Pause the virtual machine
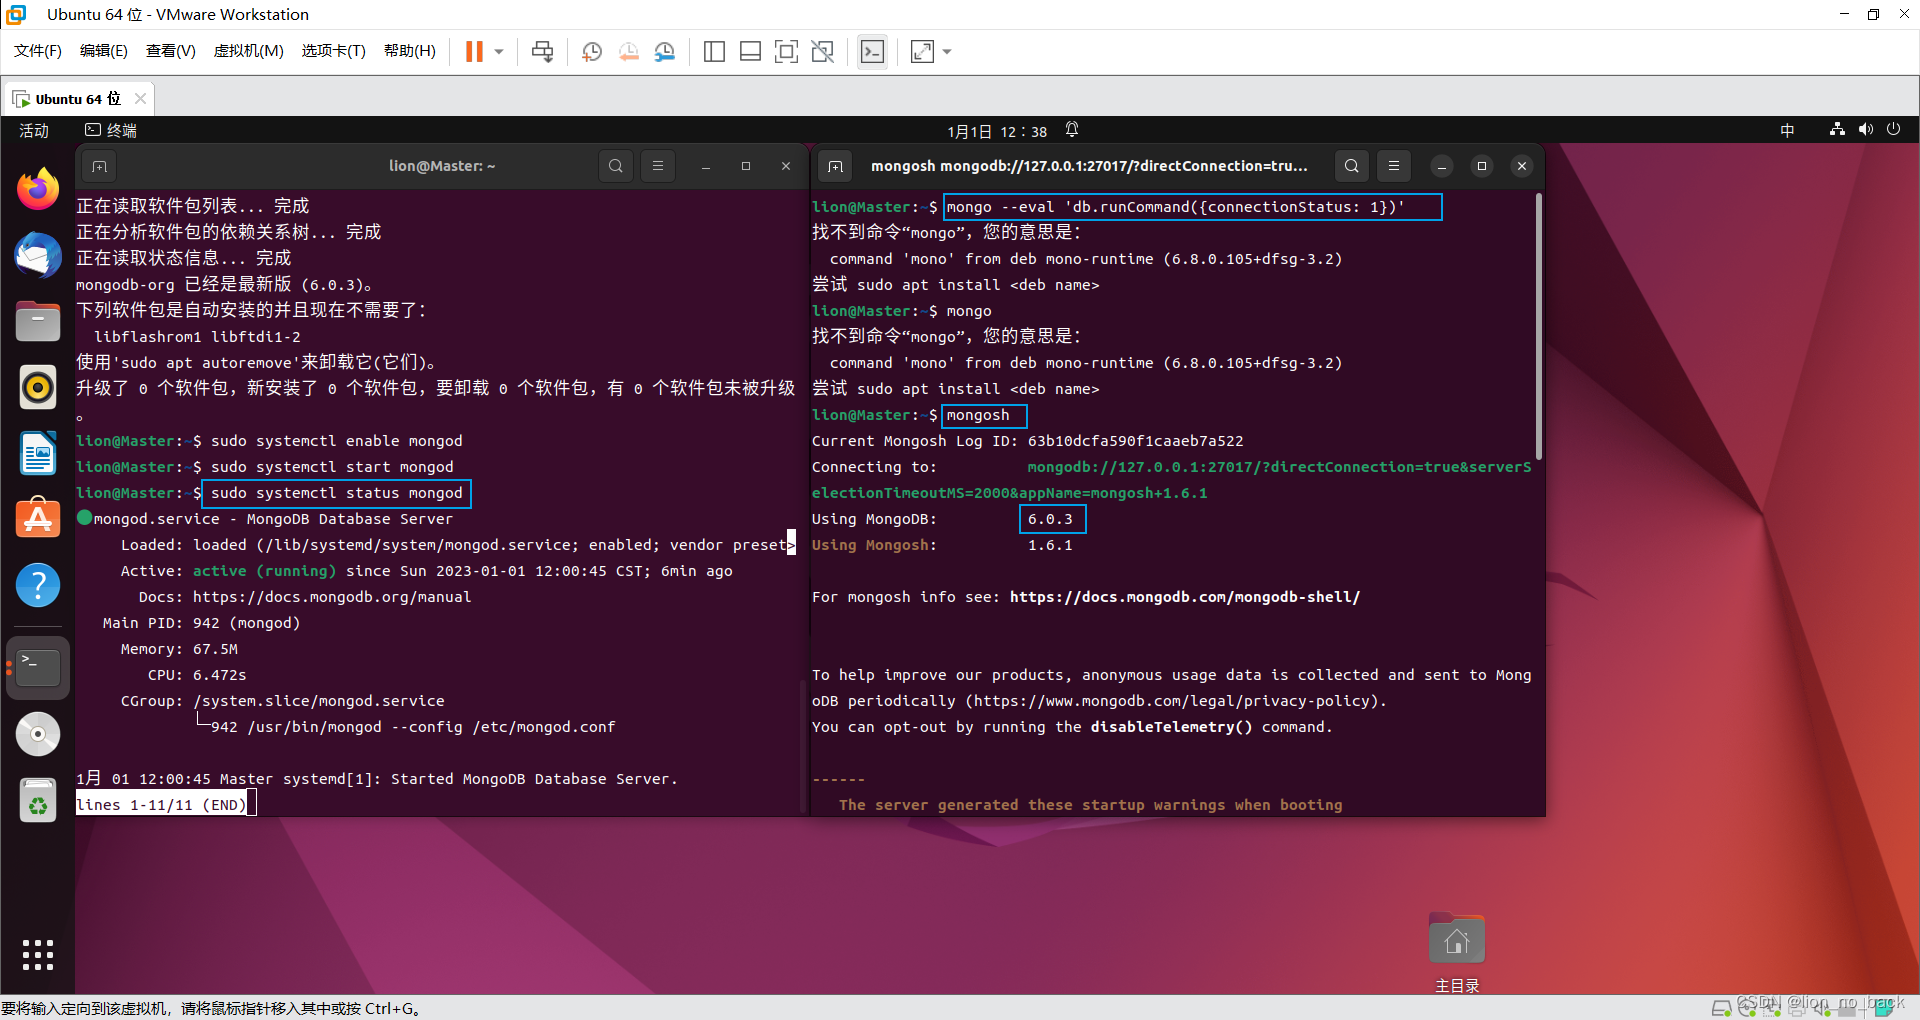The height and width of the screenshot is (1020, 1920). pos(474,51)
